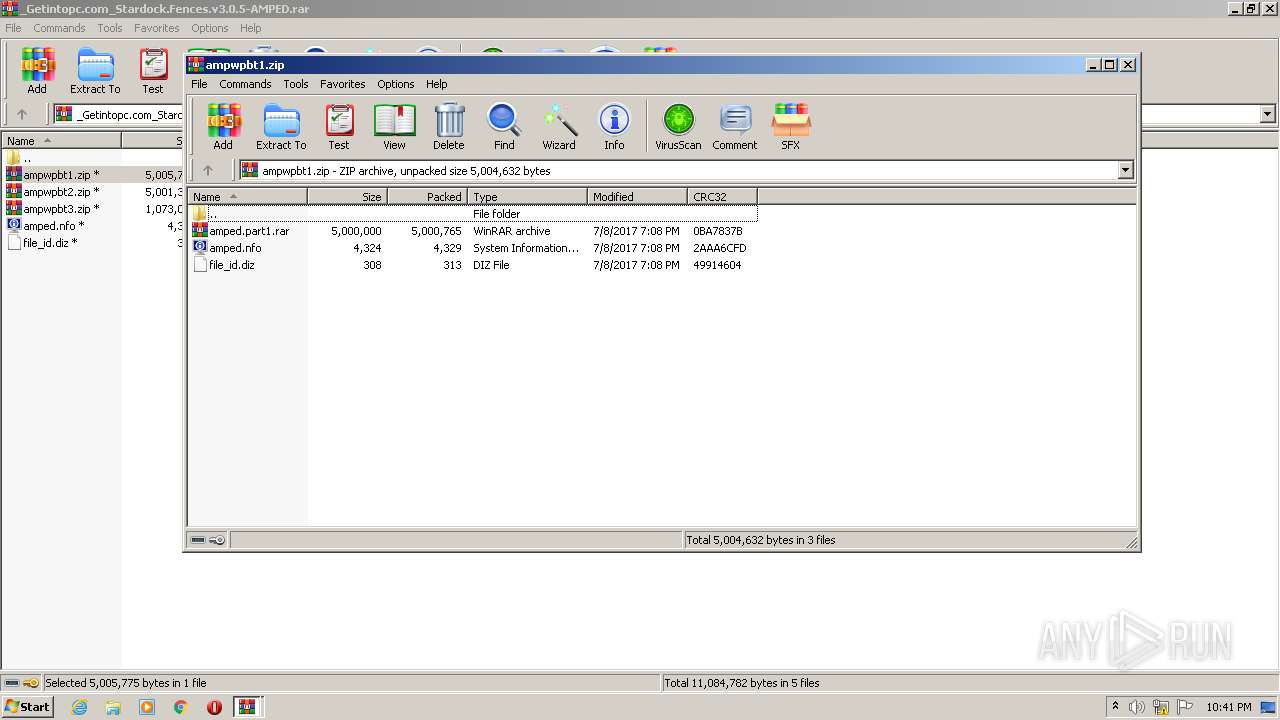
Task: Click Extract To in ampwpbt1.zip window
Action: 281,127
